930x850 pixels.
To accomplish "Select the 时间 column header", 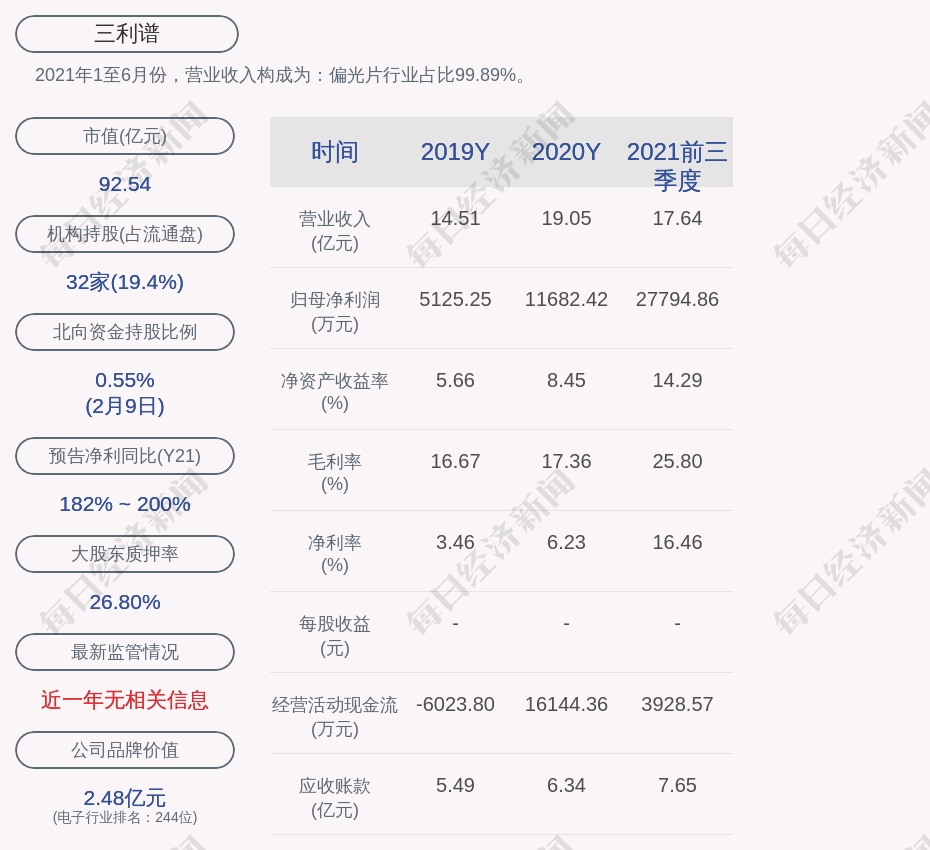I will pos(335,152).
